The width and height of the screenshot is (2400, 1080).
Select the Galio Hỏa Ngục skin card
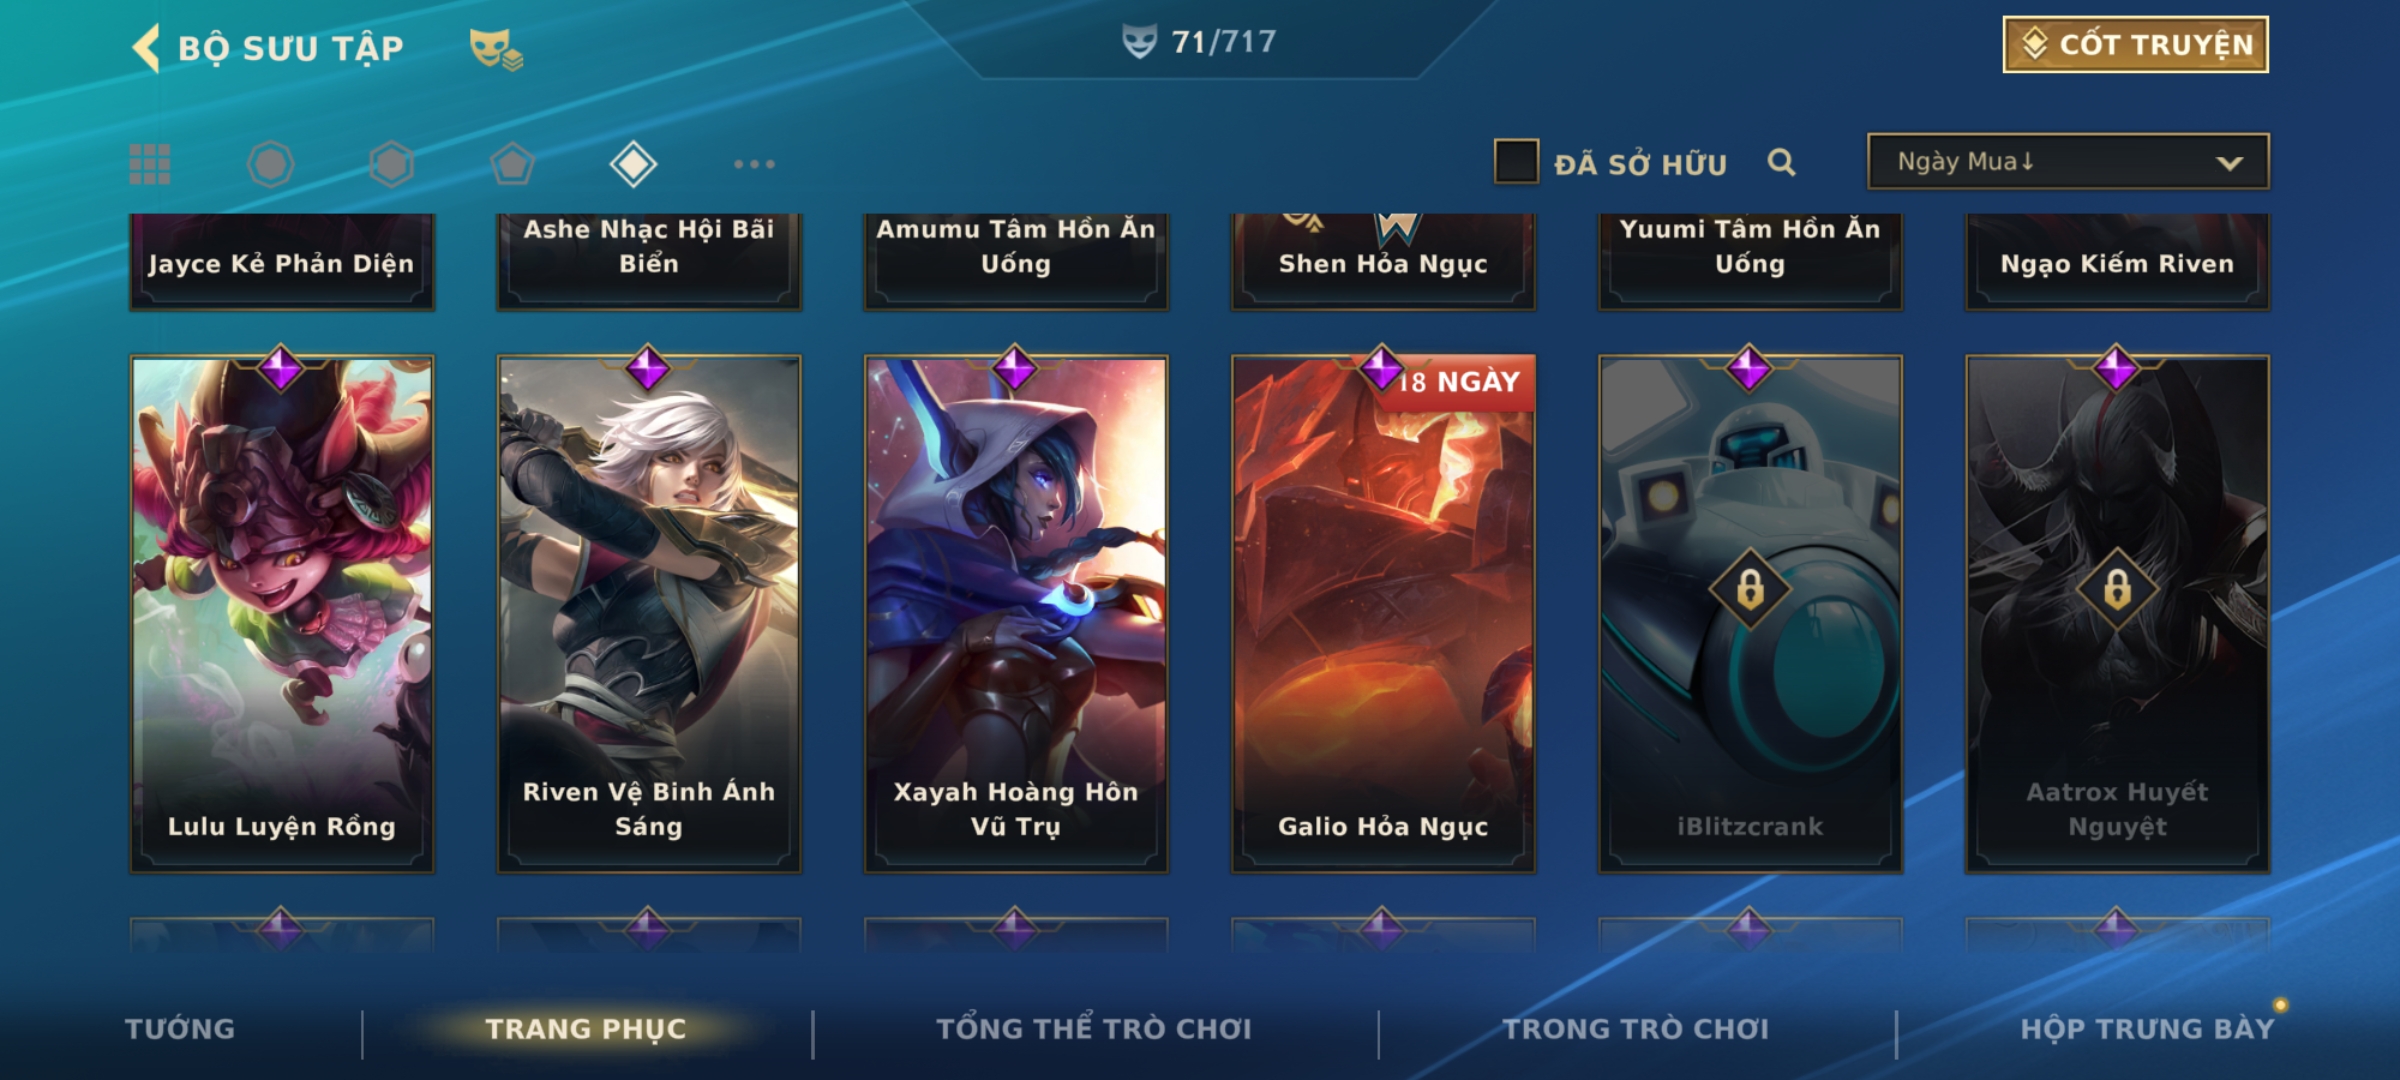coord(1383,614)
